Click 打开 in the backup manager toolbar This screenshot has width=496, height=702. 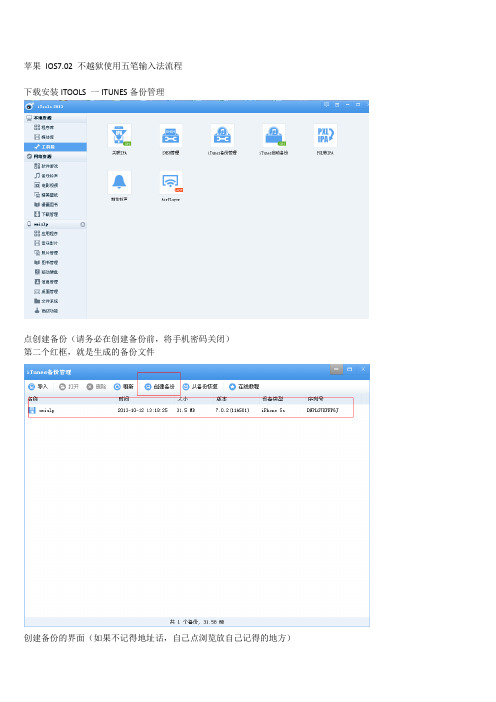[69, 386]
